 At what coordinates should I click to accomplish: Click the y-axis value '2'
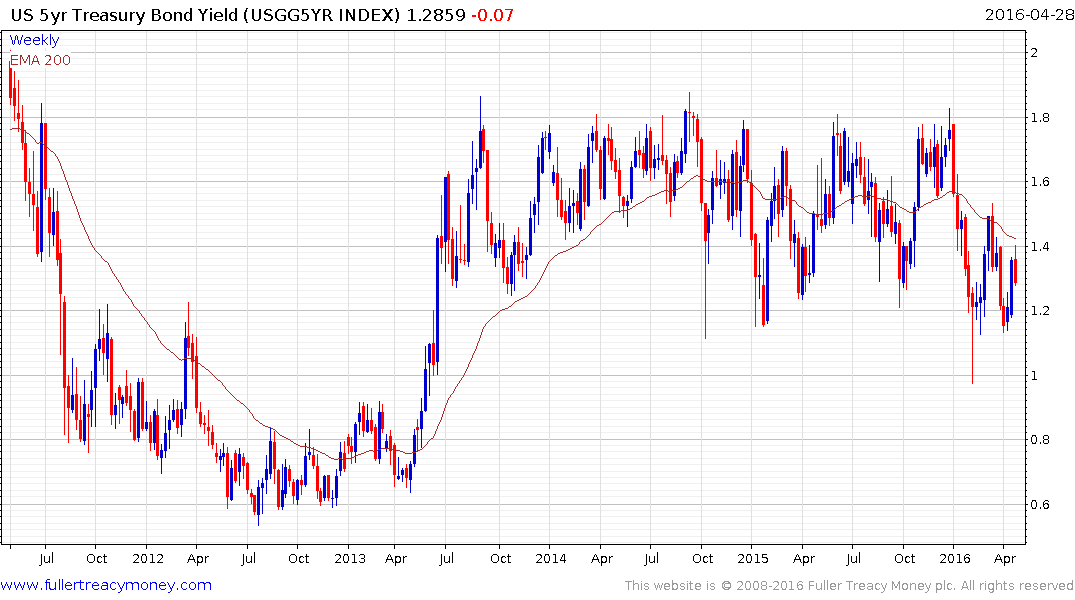[x=1035, y=53]
